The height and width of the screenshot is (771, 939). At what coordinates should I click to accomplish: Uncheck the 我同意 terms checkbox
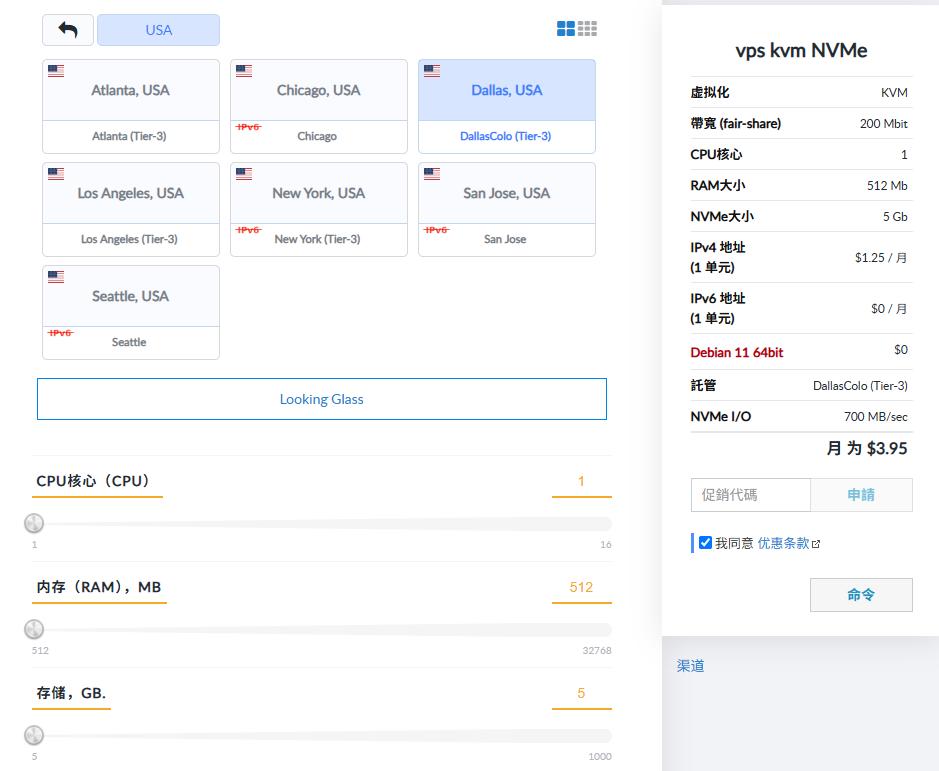[x=705, y=543]
